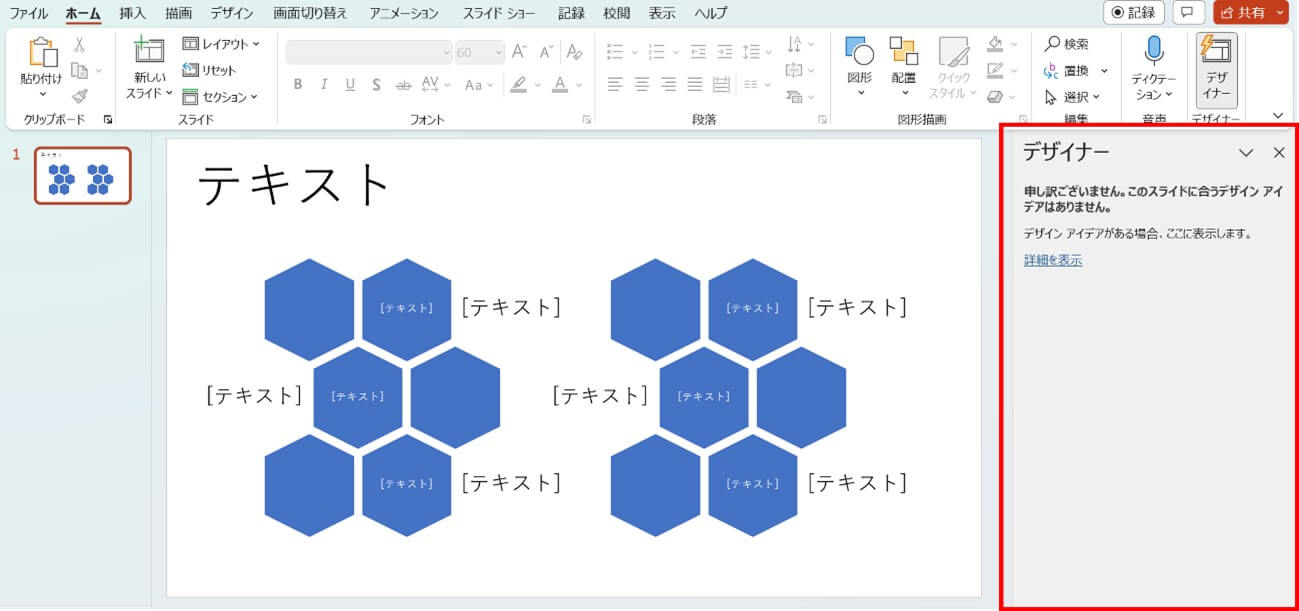Open character spacing AV dropdown
Image resolution: width=1299 pixels, height=611 pixels.
[436, 85]
